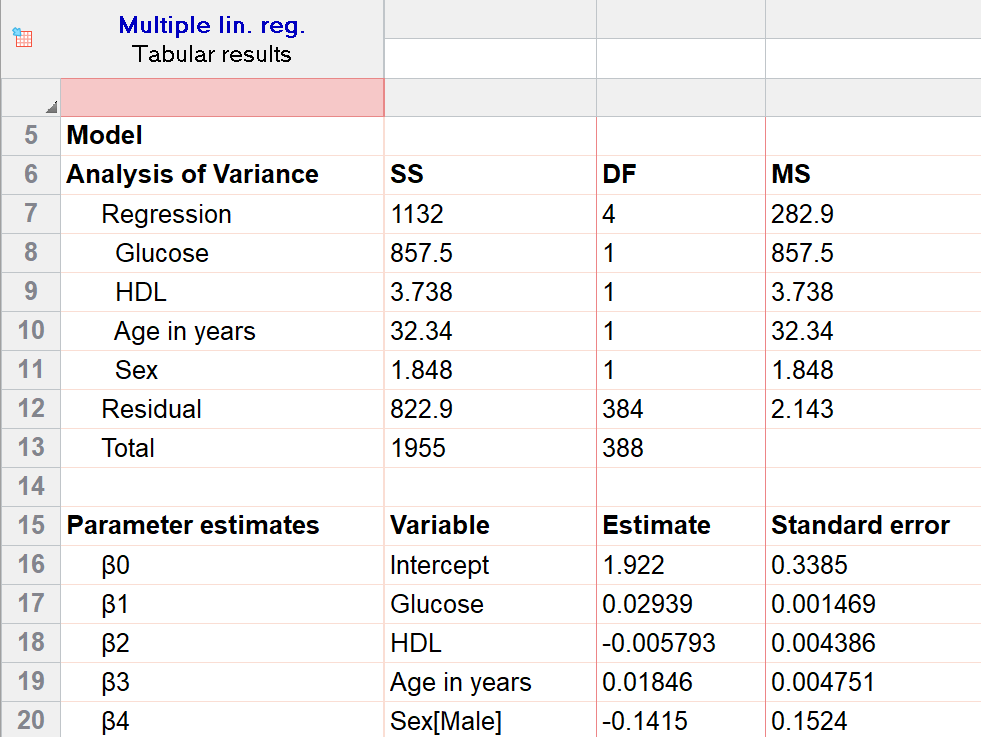981x737 pixels.
Task: Click the 'Estimate' heading cell
Action: click(656, 525)
